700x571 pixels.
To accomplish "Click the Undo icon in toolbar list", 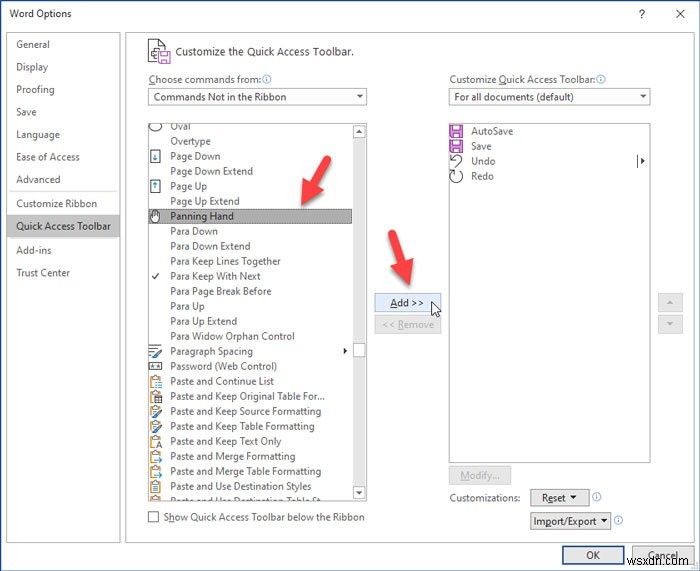I will coord(456,161).
